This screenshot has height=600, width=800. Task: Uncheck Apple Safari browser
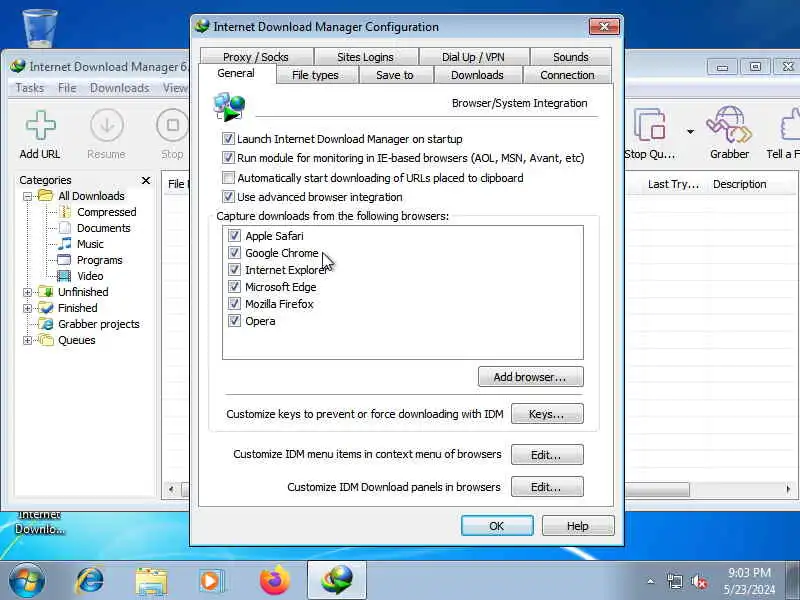(234, 236)
